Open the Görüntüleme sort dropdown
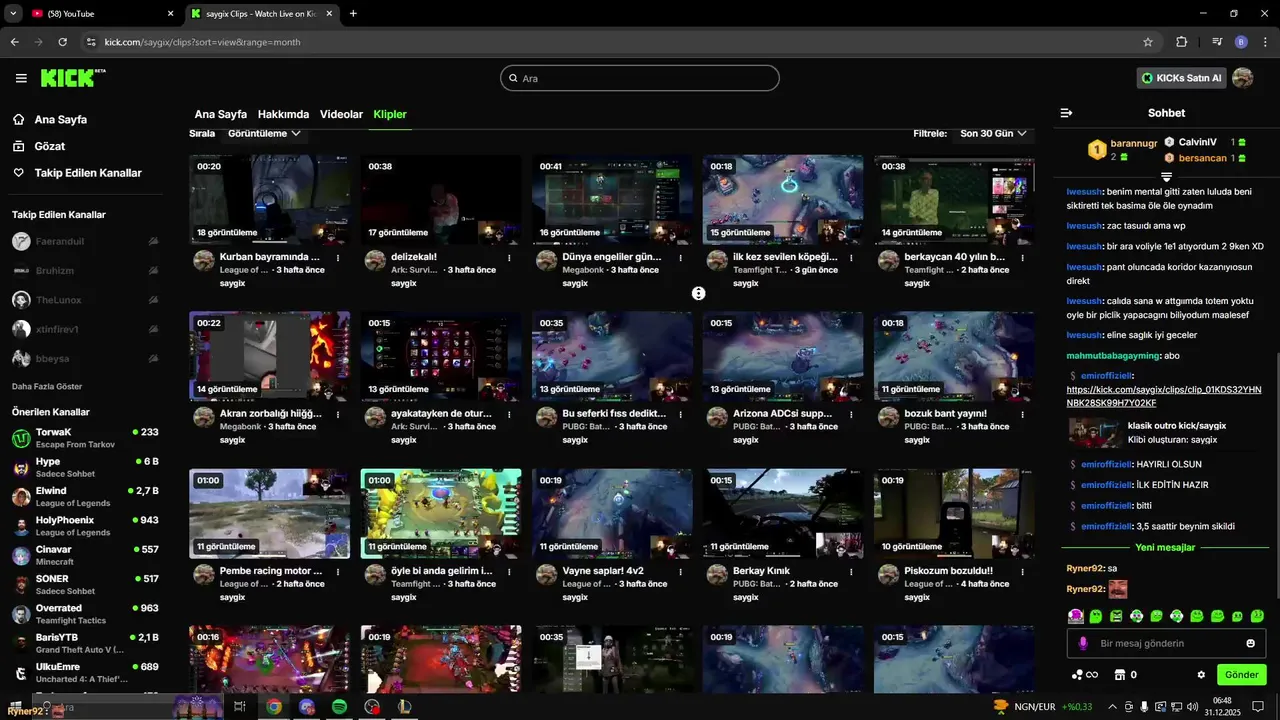This screenshot has width=1280, height=720. pos(264,133)
